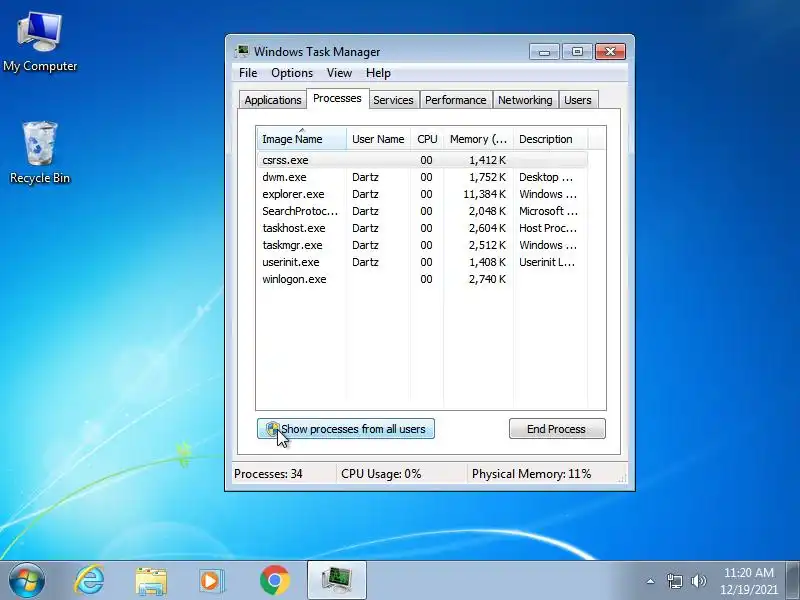Select csrss.exe process row
This screenshot has width=800, height=600.
(x=422, y=160)
